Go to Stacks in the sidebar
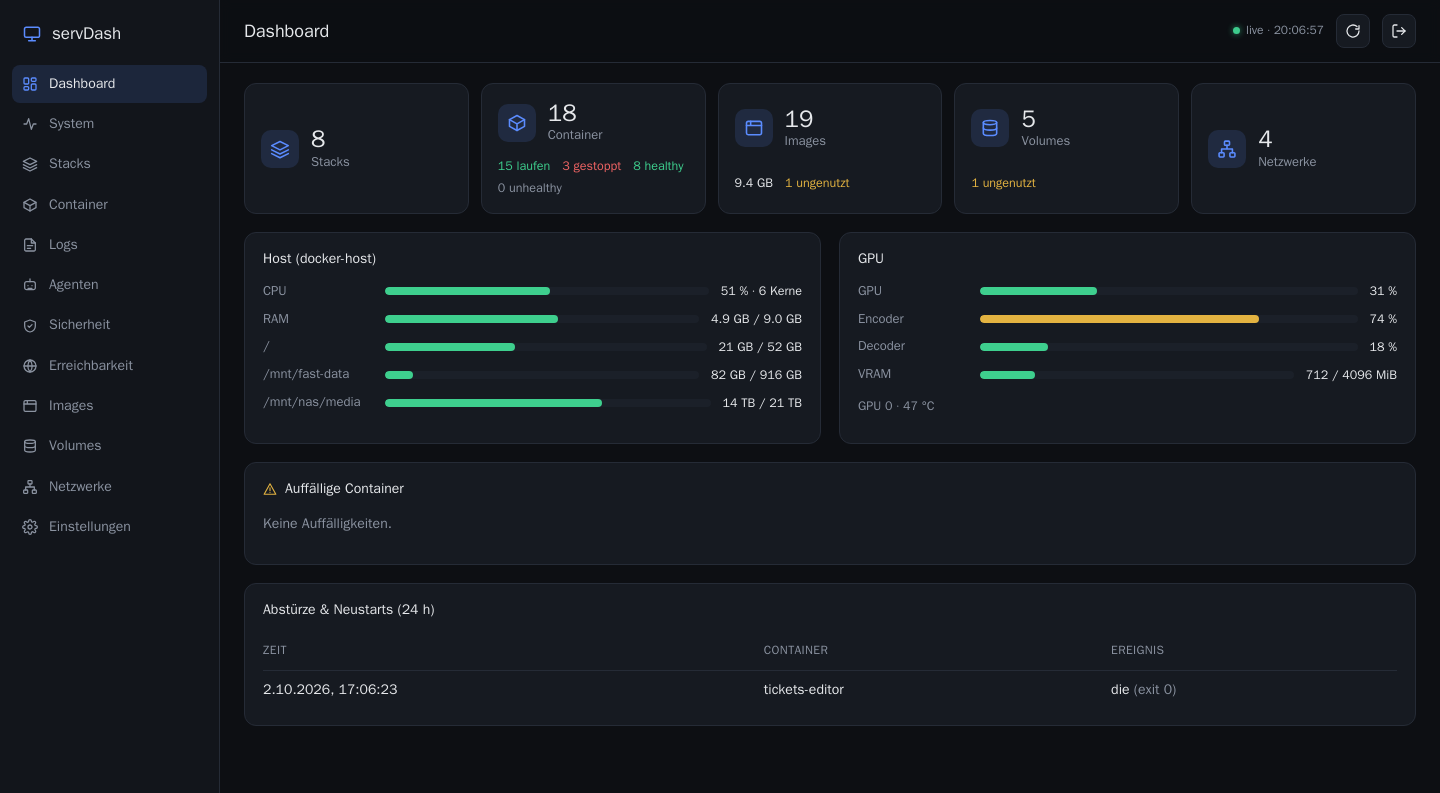This screenshot has height=793, width=1440. [109, 164]
